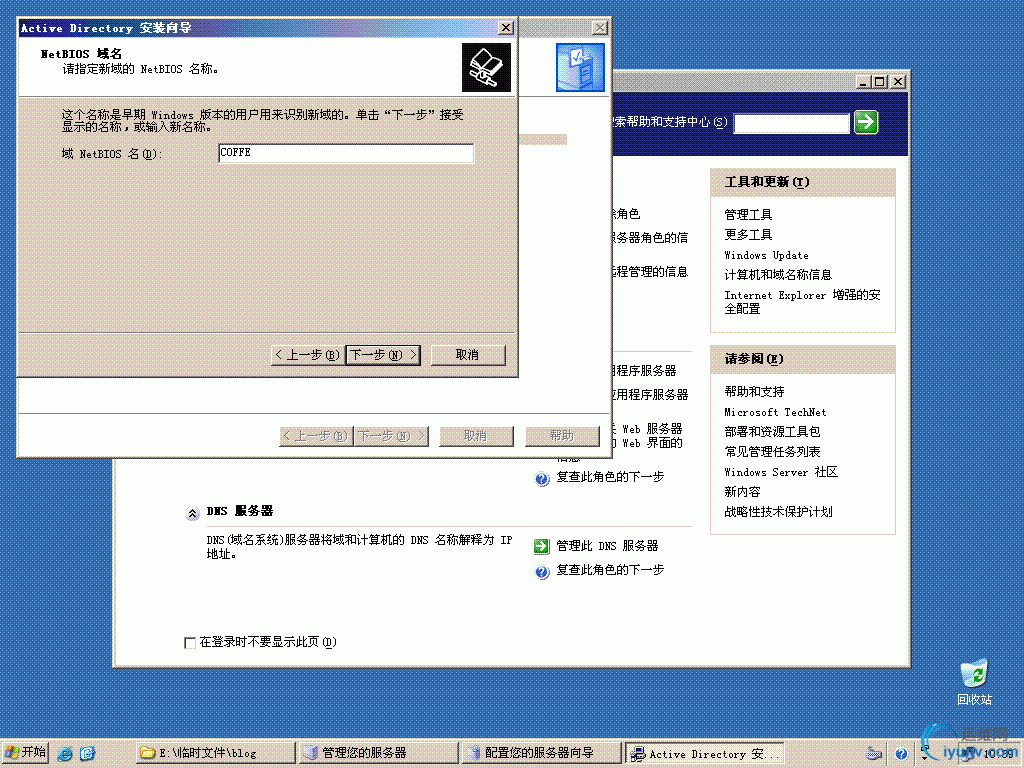
Task: Click green arrow icon beside 管理此 DNS 服务器
Action: (541, 546)
